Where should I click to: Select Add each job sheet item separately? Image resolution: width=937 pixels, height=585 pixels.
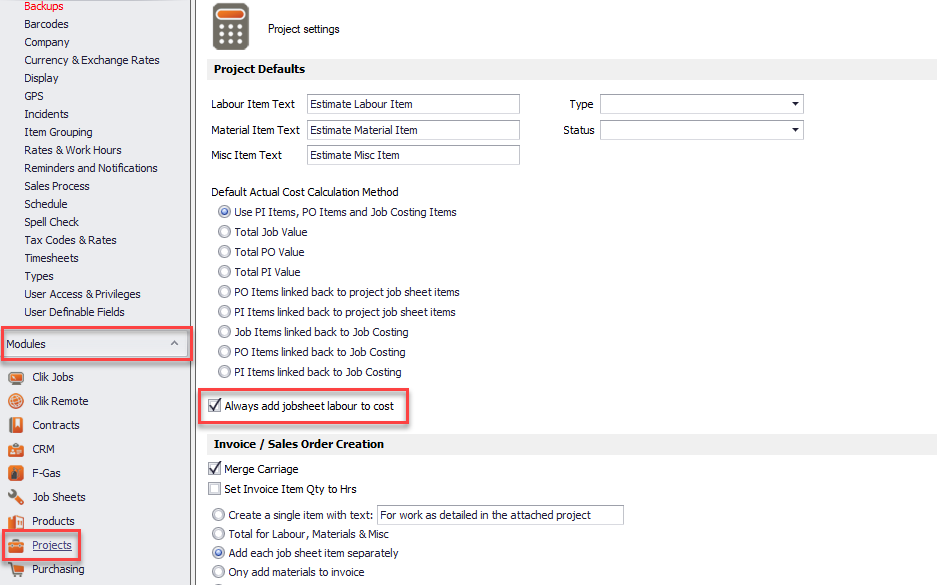tap(219, 553)
